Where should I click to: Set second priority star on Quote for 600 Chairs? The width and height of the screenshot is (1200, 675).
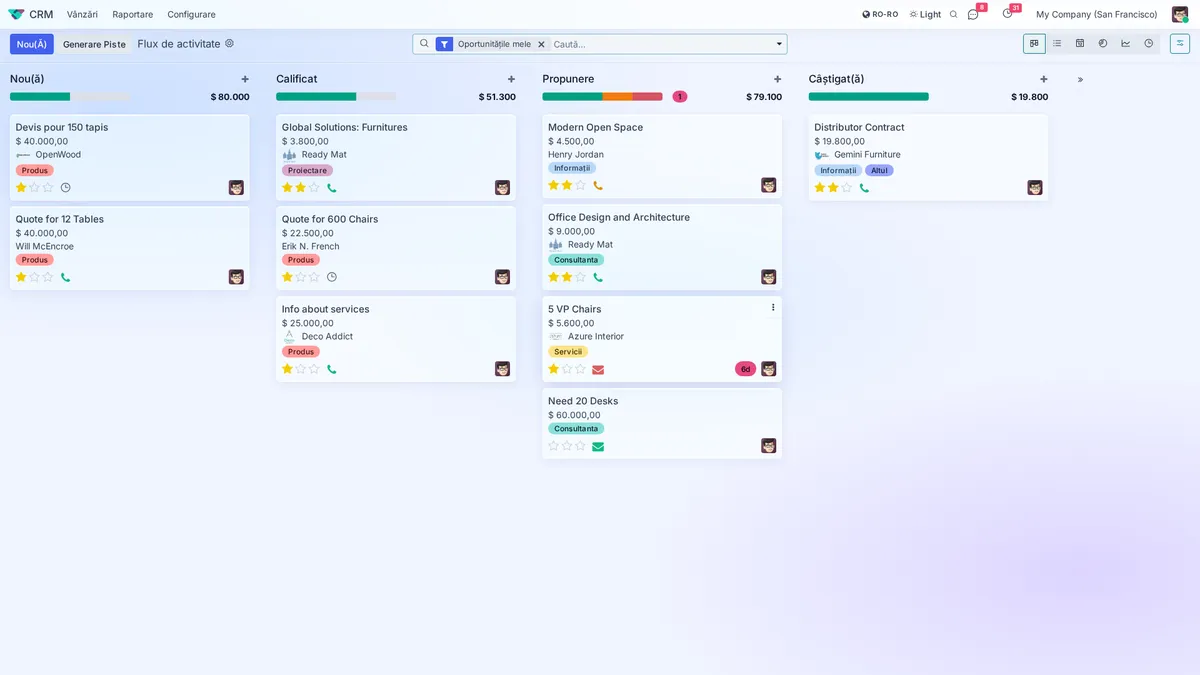pyautogui.click(x=298, y=276)
